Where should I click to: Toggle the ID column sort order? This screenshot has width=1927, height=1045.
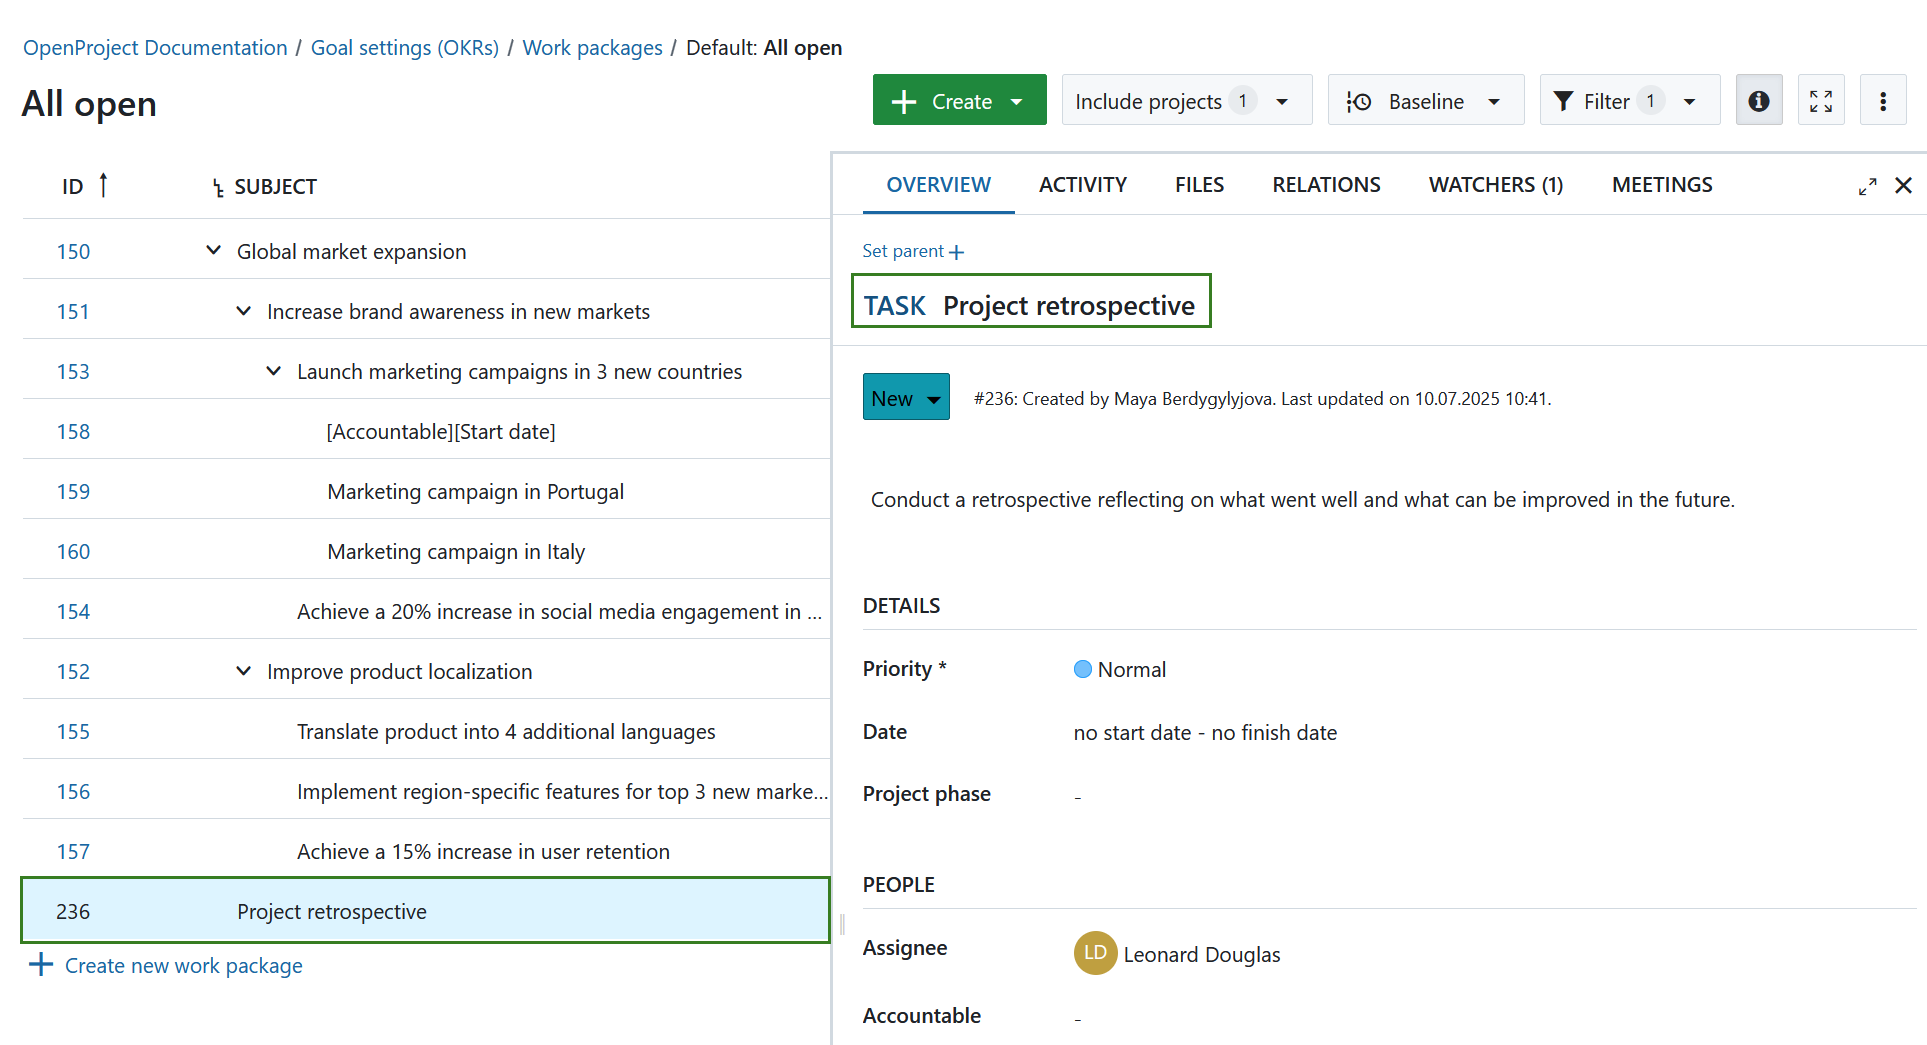pos(103,185)
